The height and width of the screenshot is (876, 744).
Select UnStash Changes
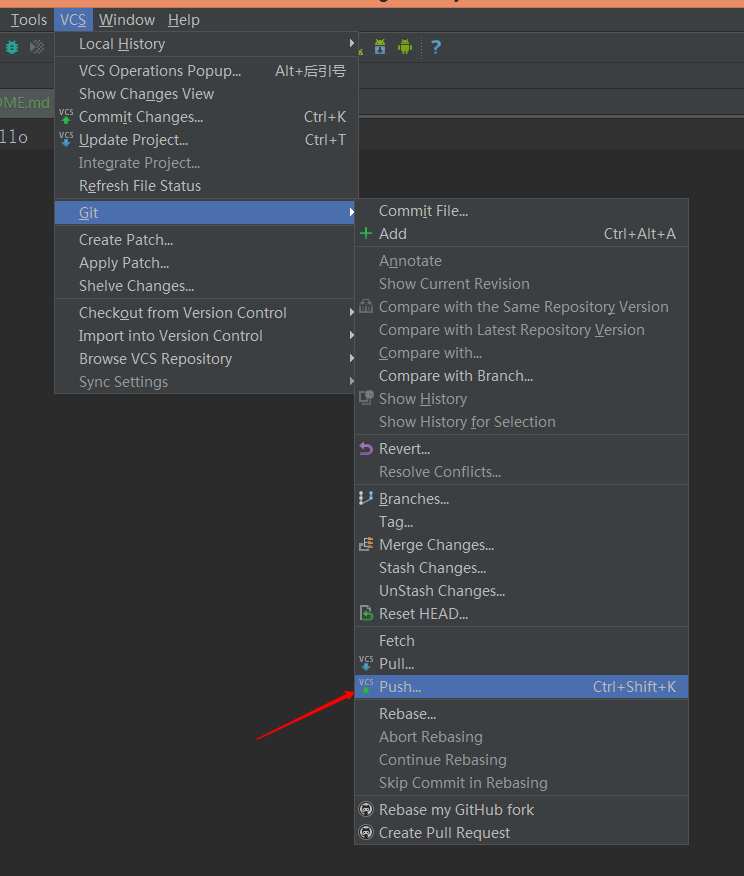521,591
